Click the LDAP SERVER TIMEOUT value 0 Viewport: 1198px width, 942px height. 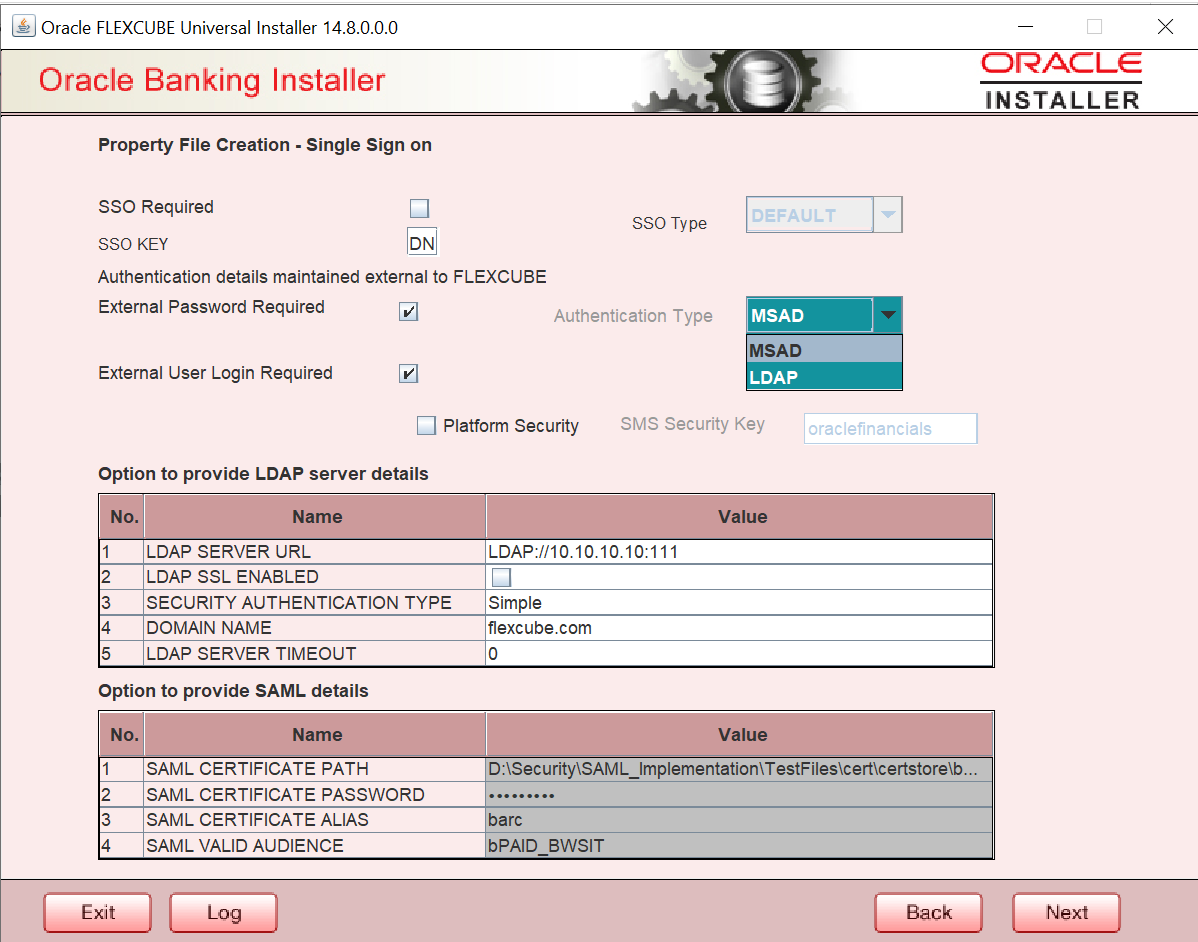739,653
